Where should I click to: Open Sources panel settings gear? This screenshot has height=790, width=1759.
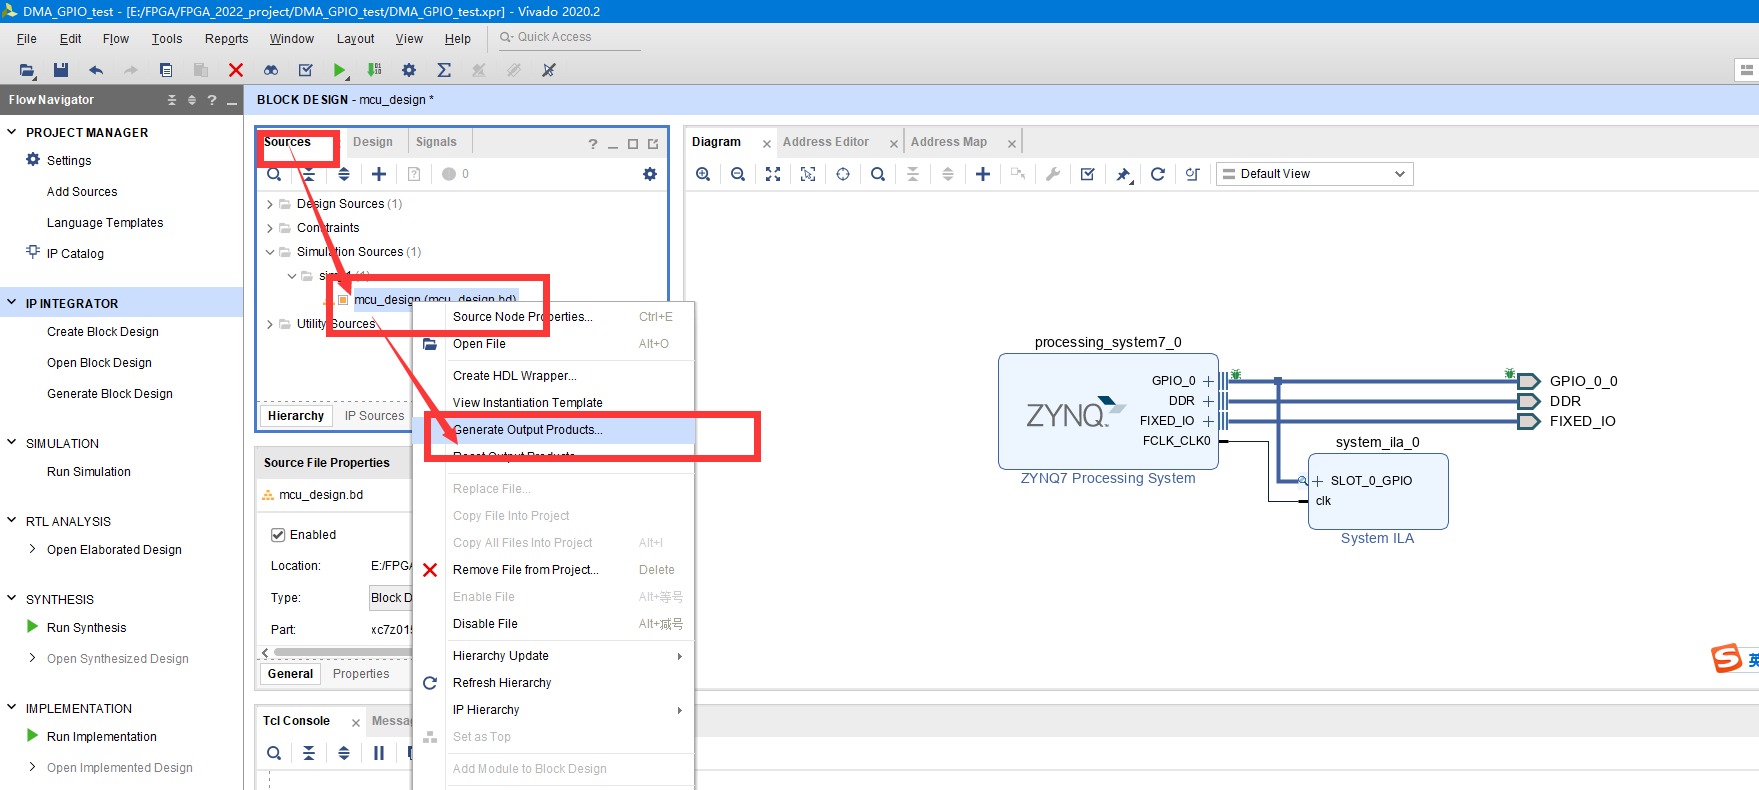pyautogui.click(x=650, y=174)
